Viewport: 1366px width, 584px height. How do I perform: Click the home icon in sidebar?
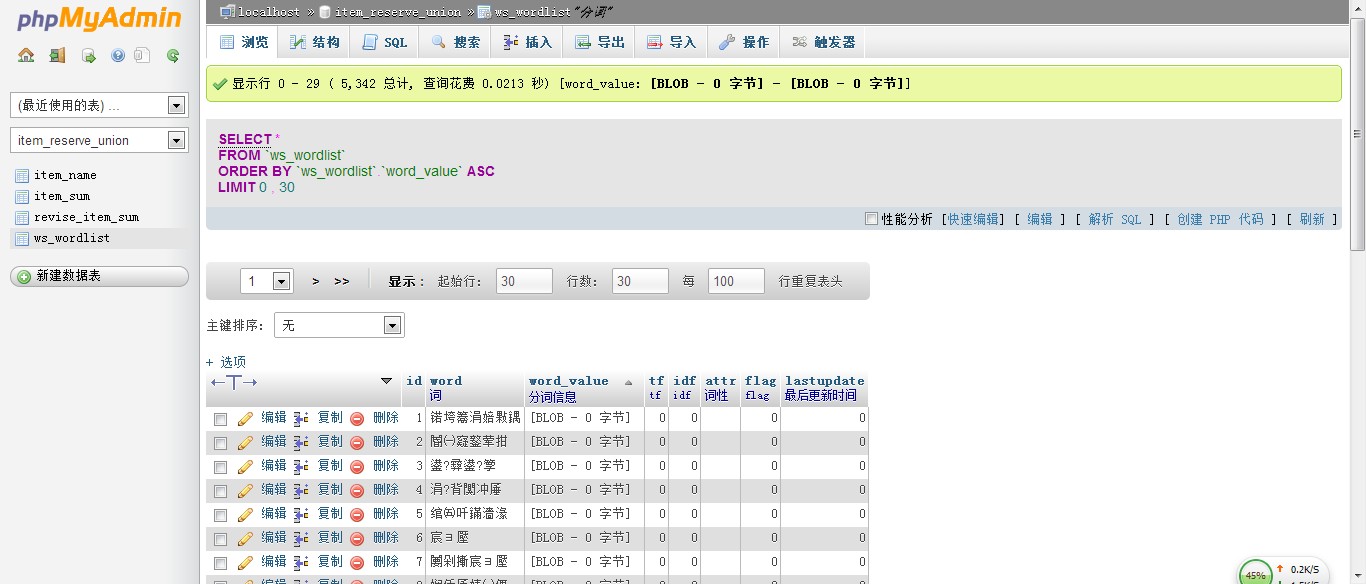click(26, 56)
